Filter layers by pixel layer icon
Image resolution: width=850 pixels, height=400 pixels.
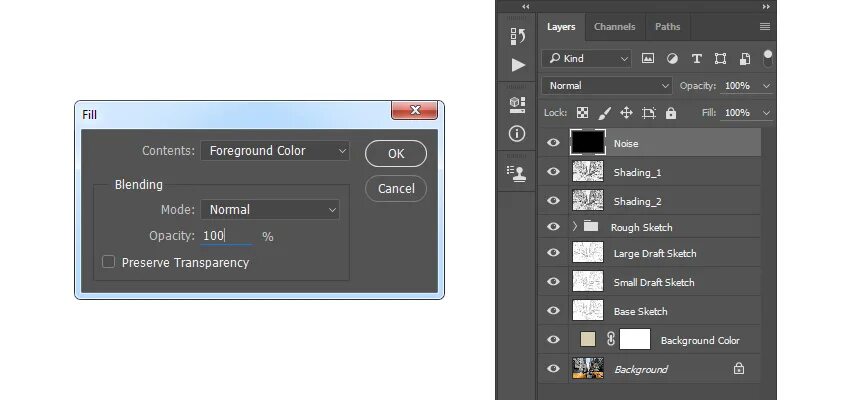point(648,59)
